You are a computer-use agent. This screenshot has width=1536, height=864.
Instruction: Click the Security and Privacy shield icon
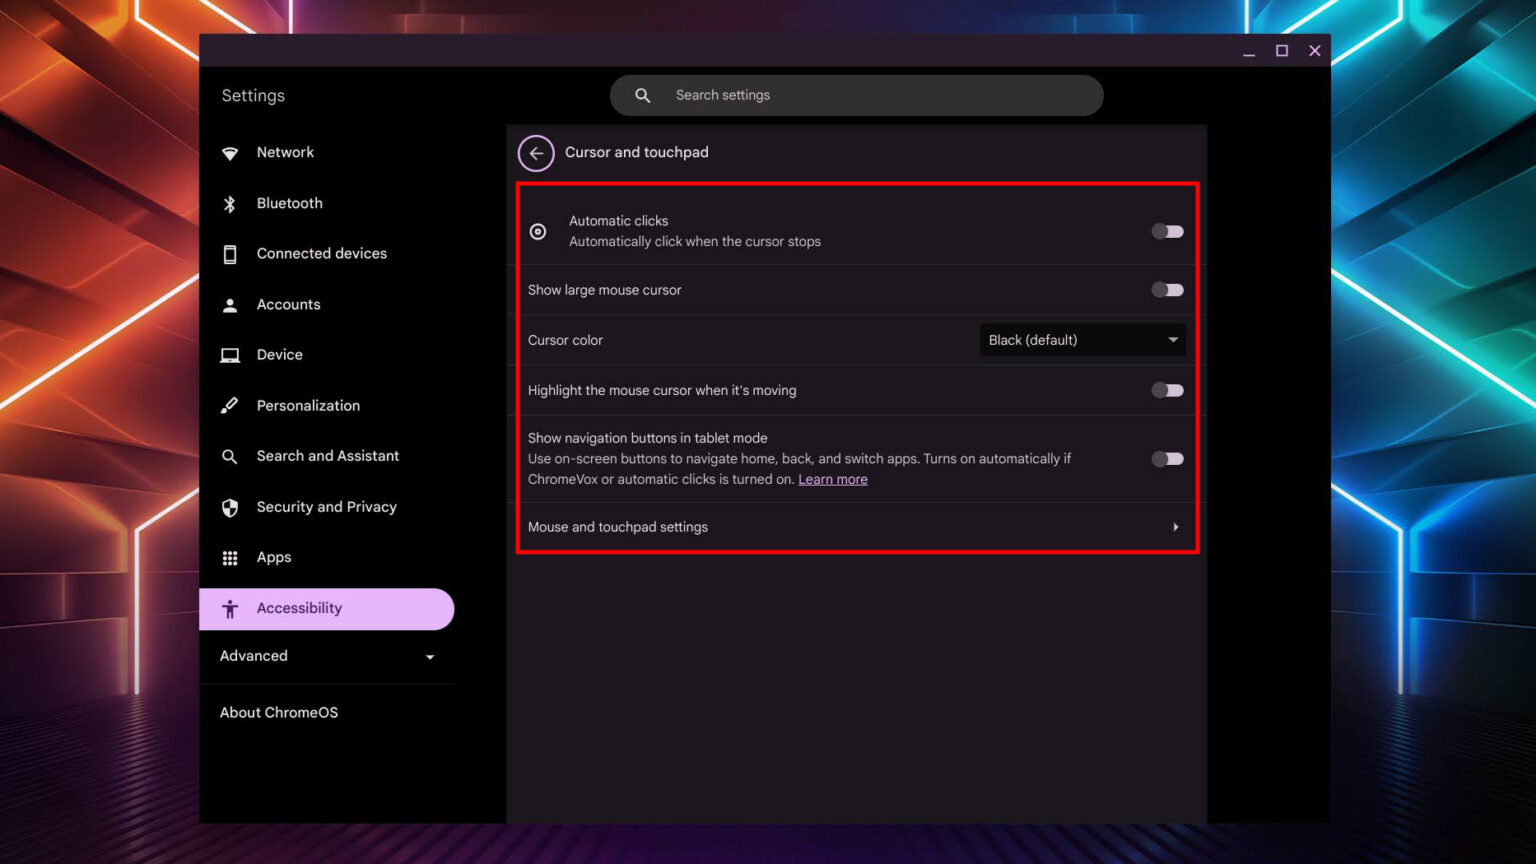231,507
